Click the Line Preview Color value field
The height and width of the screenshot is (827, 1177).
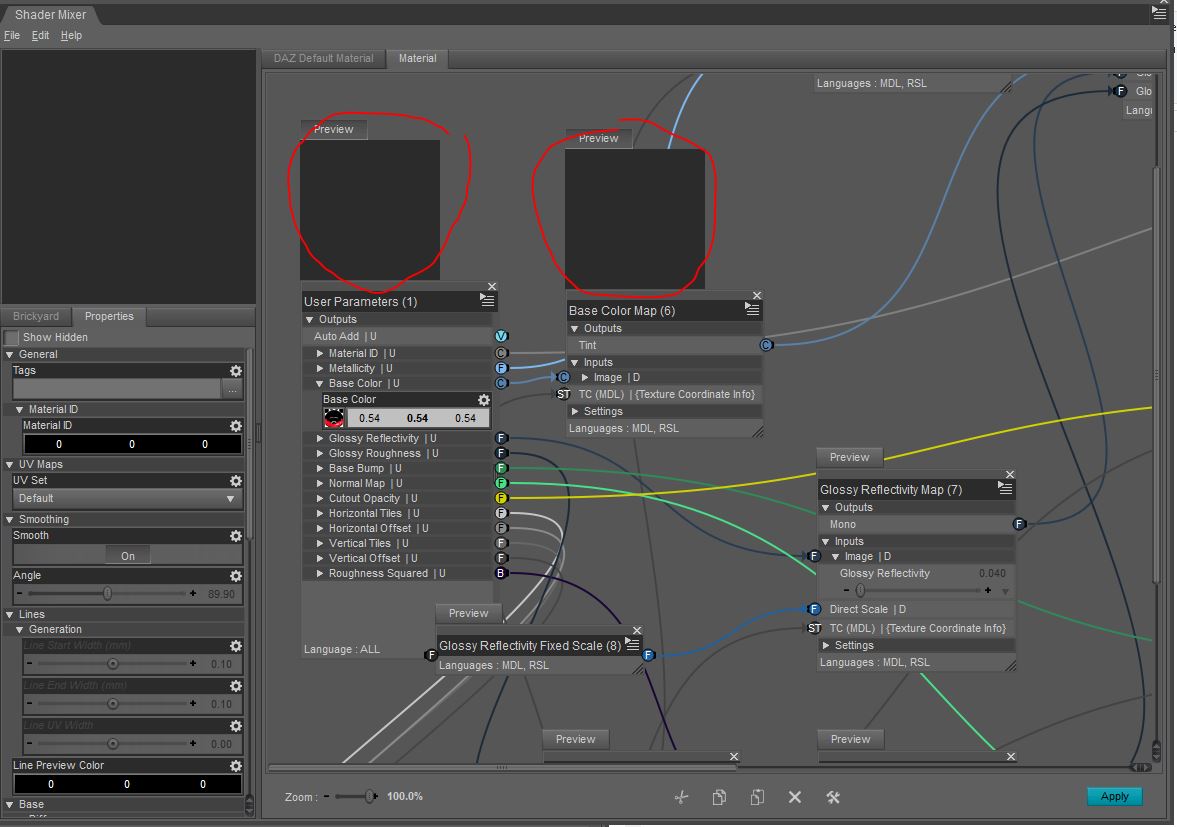pyautogui.click(x=126, y=784)
